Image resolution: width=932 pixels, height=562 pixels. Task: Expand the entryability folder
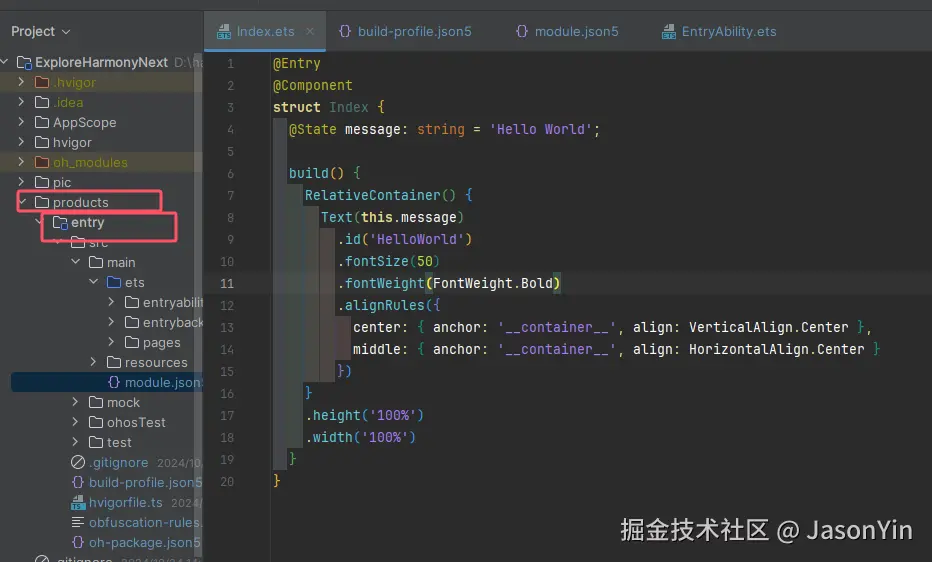[111, 302]
